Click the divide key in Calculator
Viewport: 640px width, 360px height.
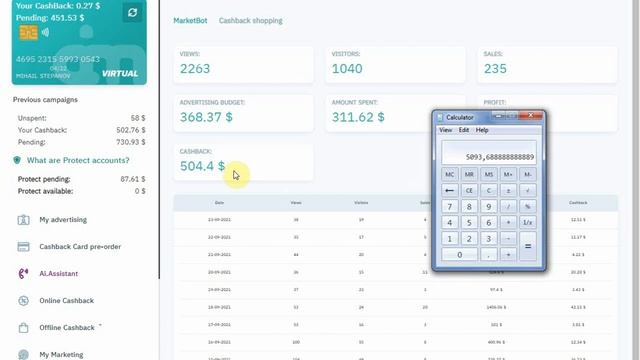pos(508,207)
